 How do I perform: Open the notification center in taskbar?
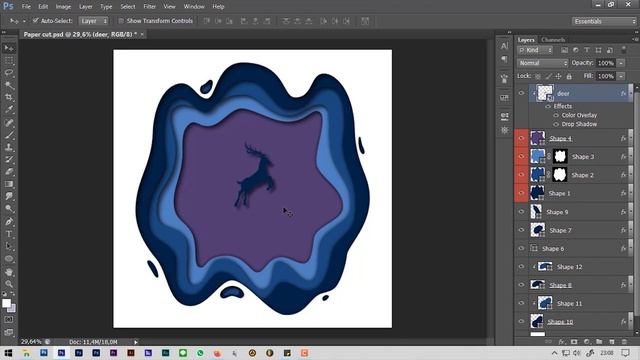point(625,353)
